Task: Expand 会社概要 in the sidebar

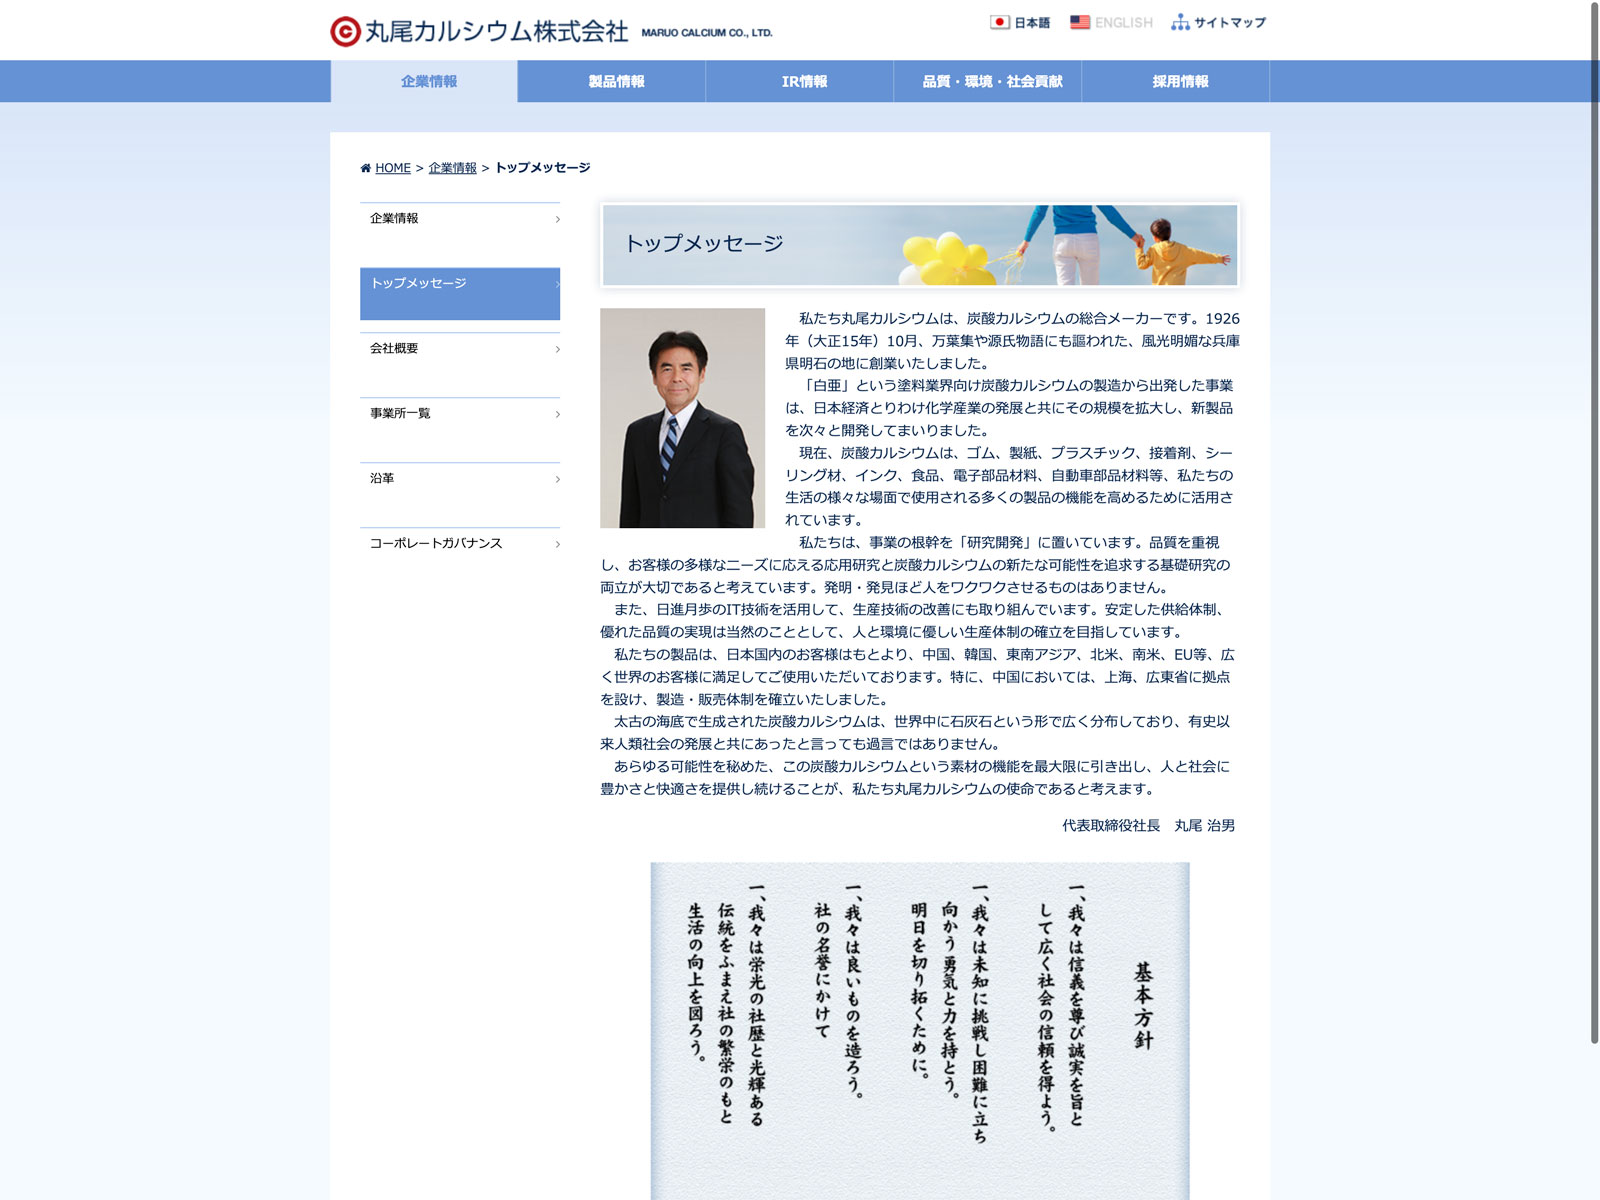Action: [459, 349]
